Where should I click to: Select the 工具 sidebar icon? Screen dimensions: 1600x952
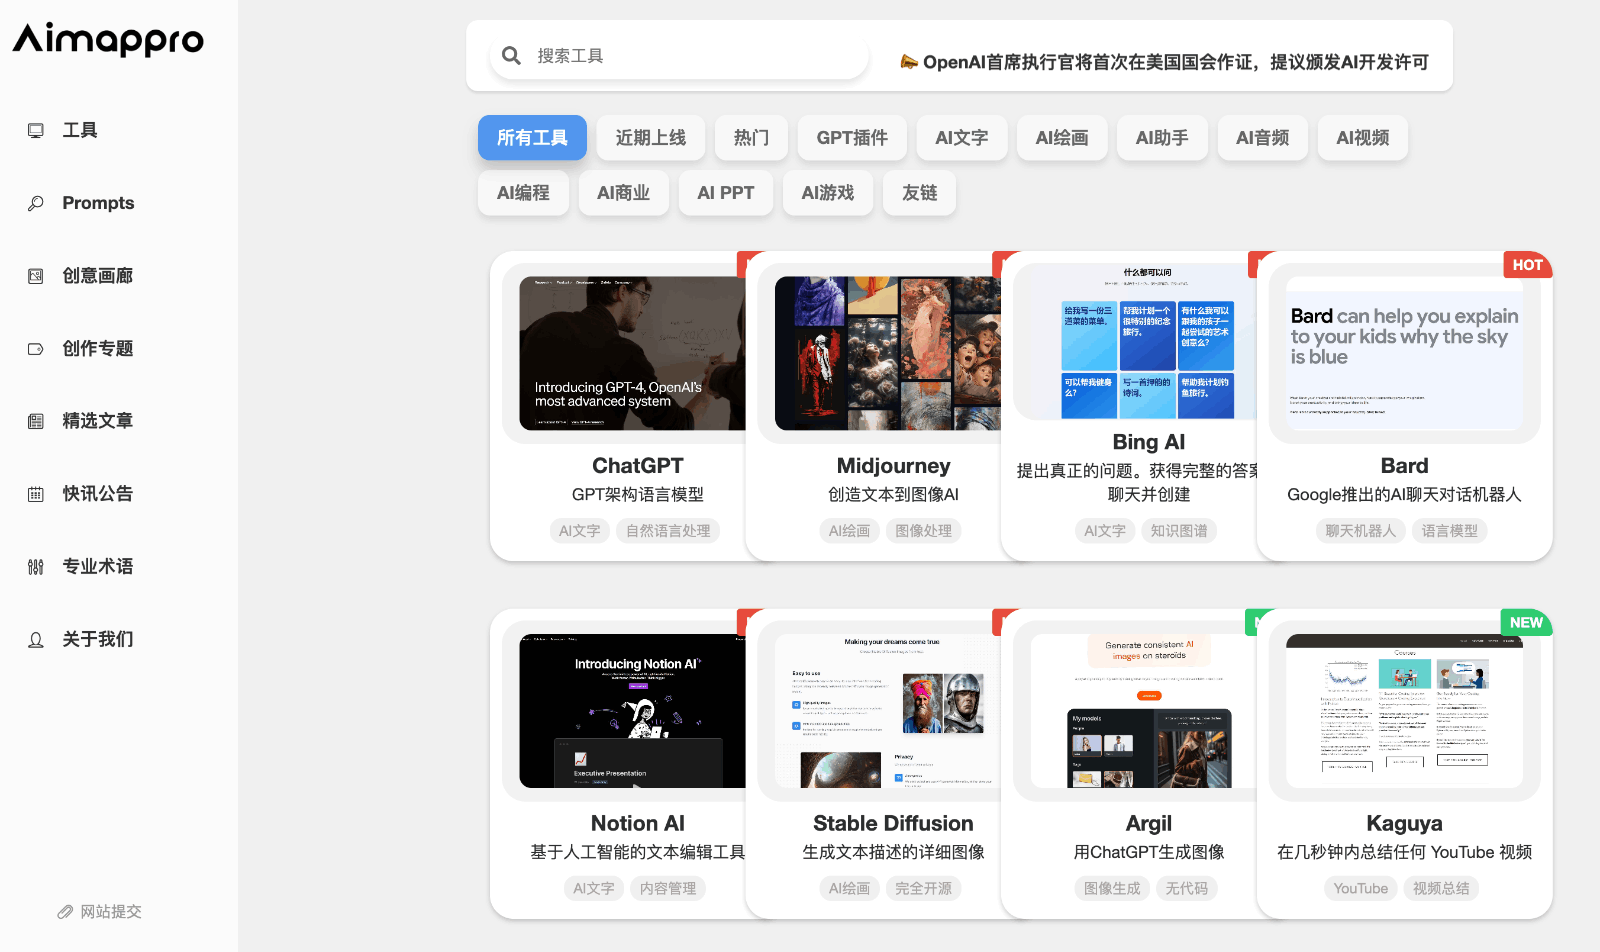[x=37, y=130]
